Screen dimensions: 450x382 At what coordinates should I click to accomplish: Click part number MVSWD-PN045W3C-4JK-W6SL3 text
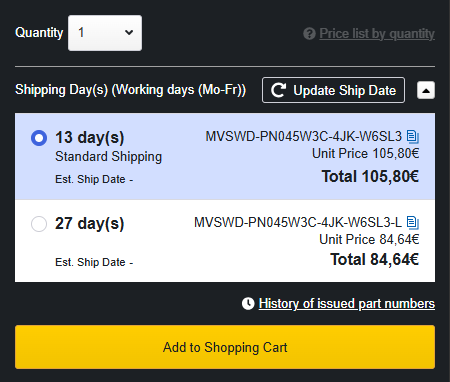click(x=304, y=136)
